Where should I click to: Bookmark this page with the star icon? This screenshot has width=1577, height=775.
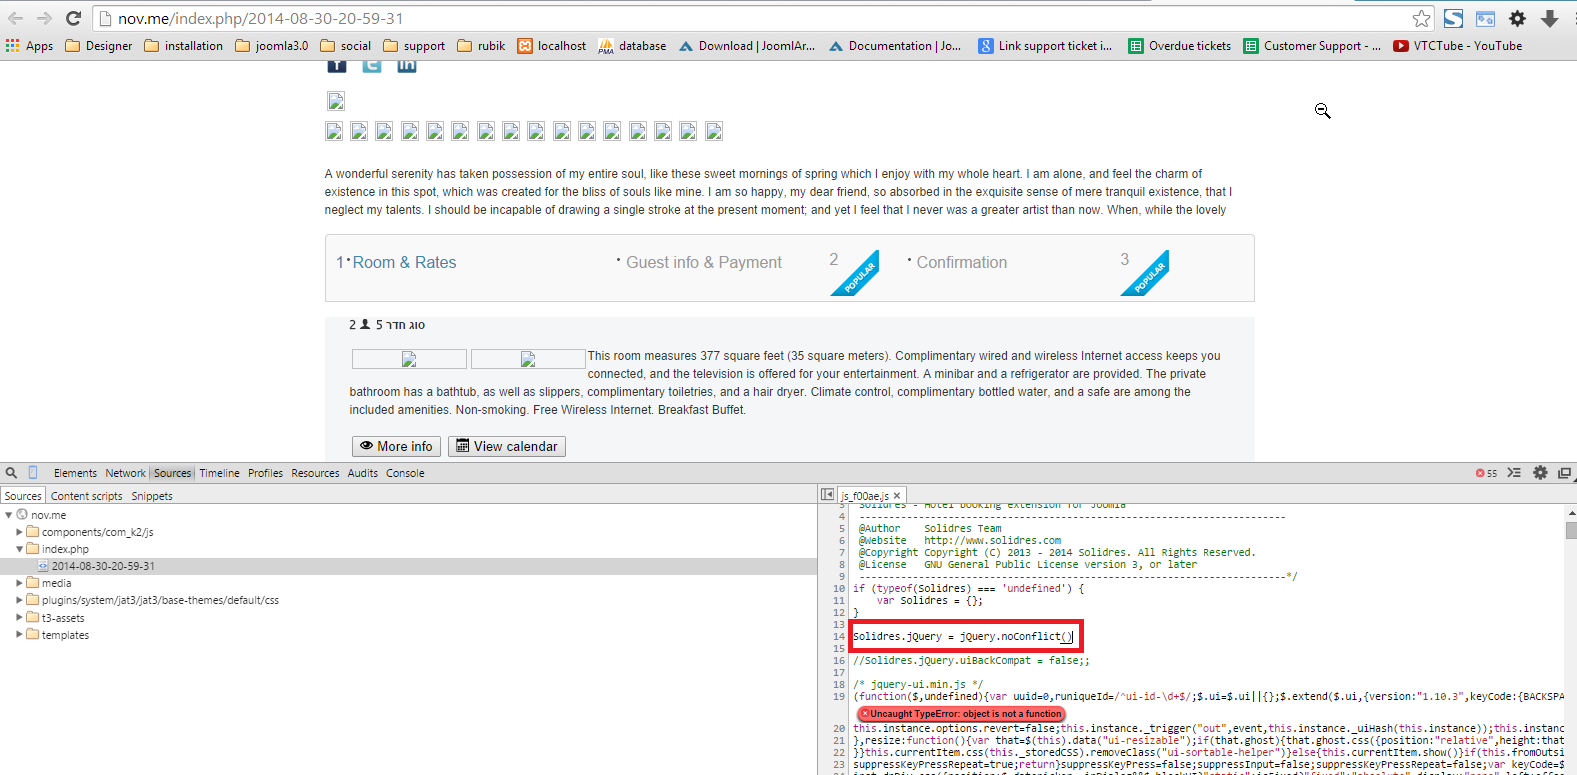click(x=1421, y=18)
